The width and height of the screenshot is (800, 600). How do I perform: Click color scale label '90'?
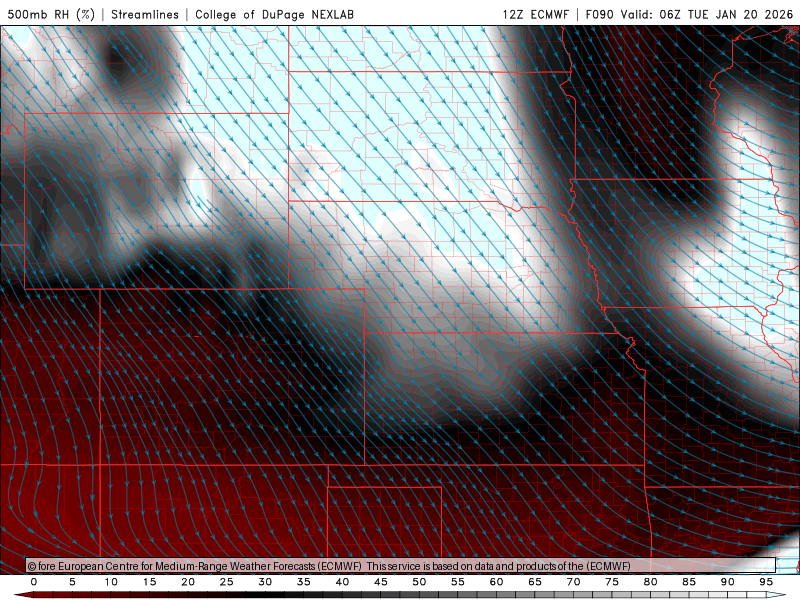pos(728,582)
